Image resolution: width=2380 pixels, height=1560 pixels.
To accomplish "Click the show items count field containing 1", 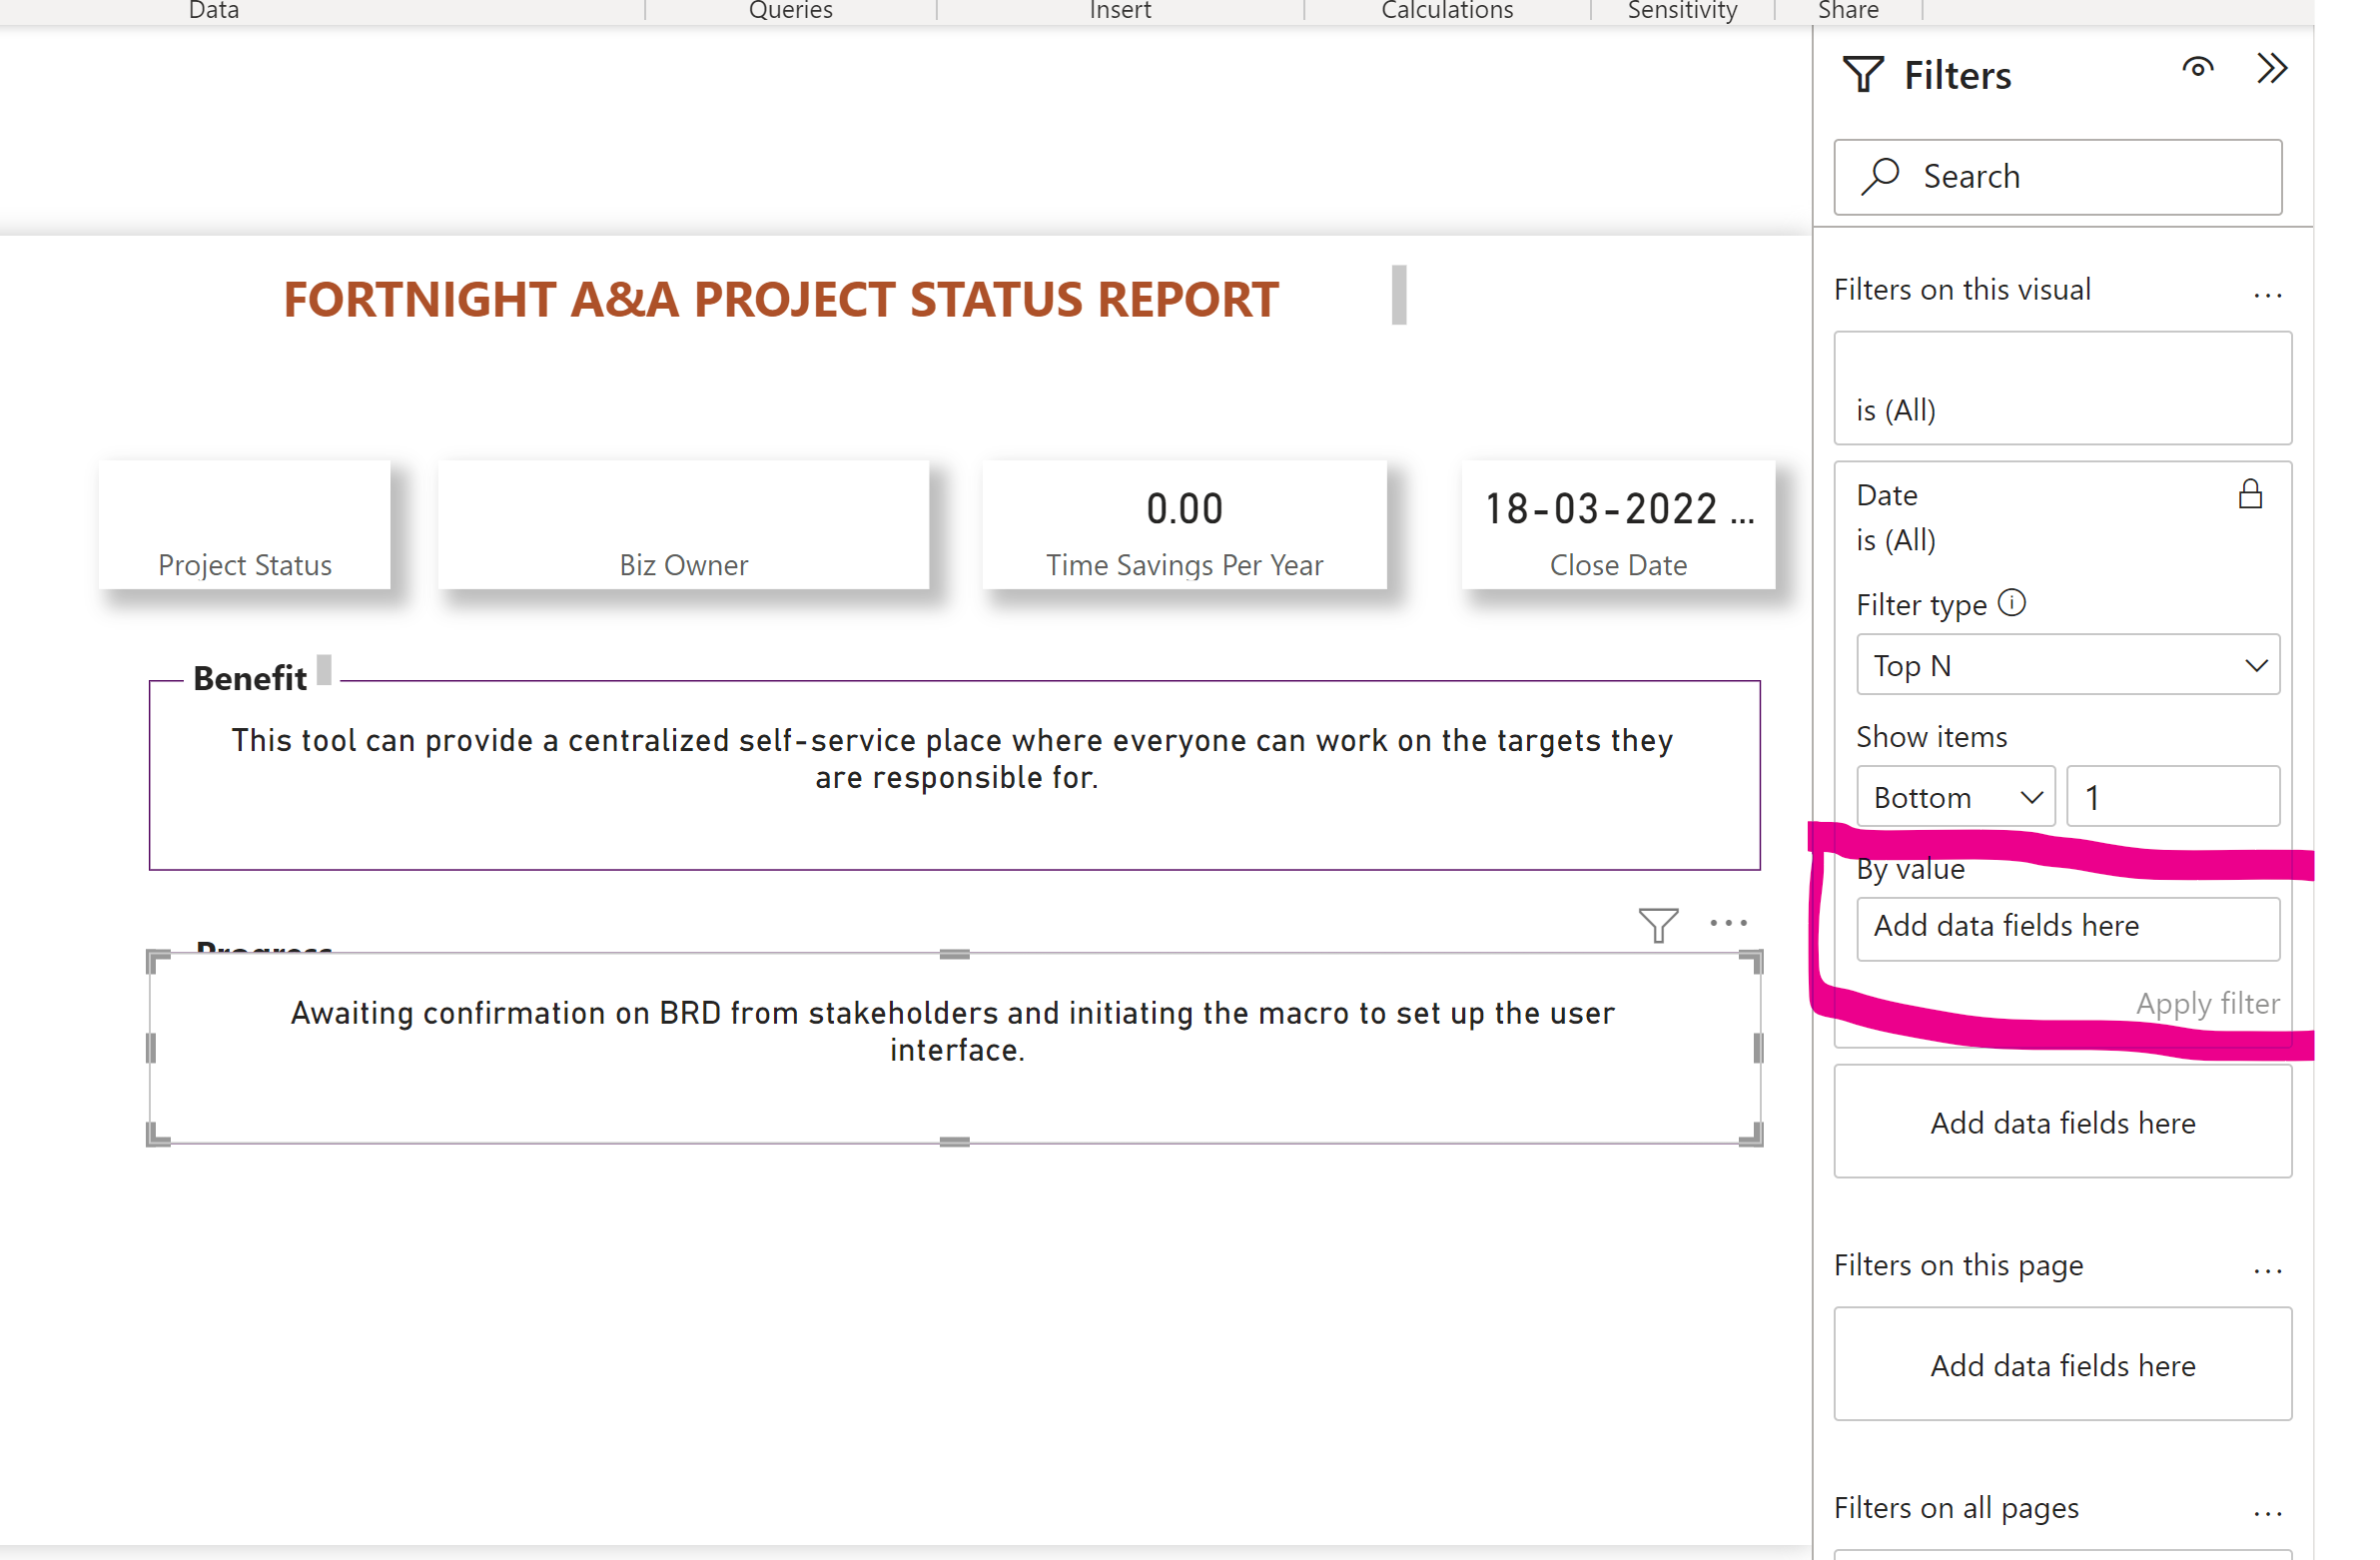I will coord(2172,797).
